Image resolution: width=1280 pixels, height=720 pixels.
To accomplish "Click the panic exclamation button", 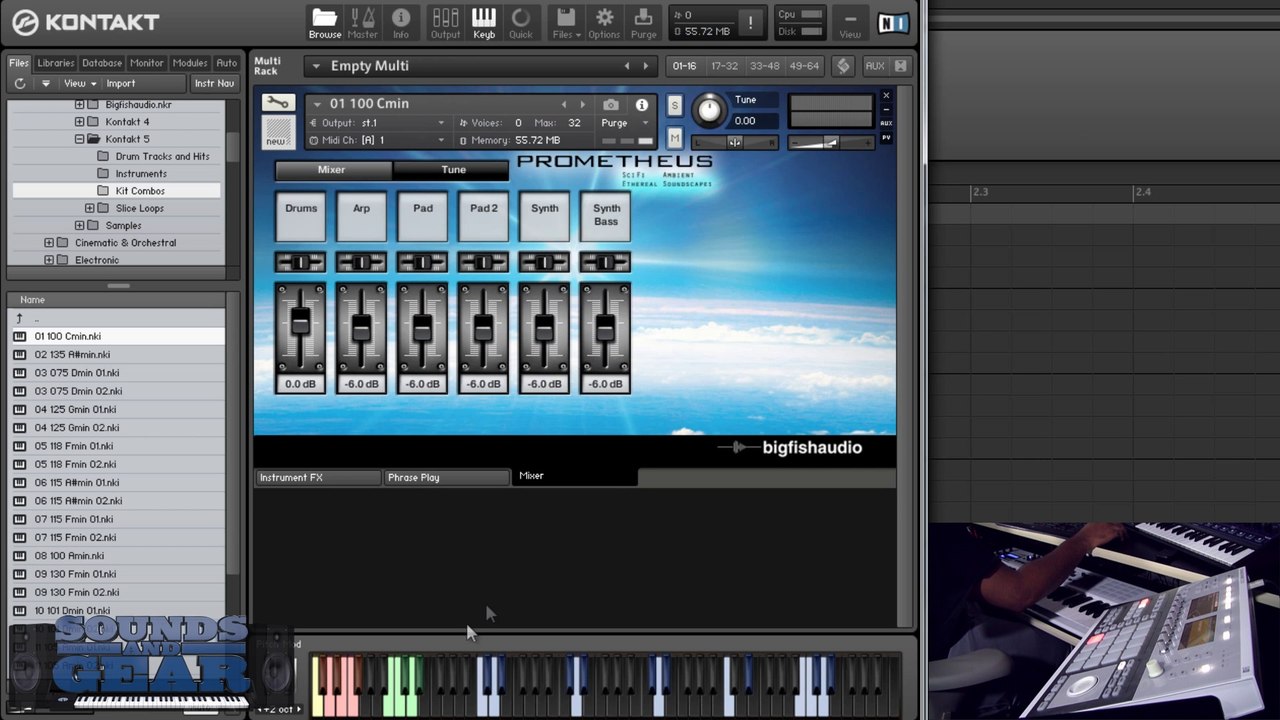I will tap(751, 22).
